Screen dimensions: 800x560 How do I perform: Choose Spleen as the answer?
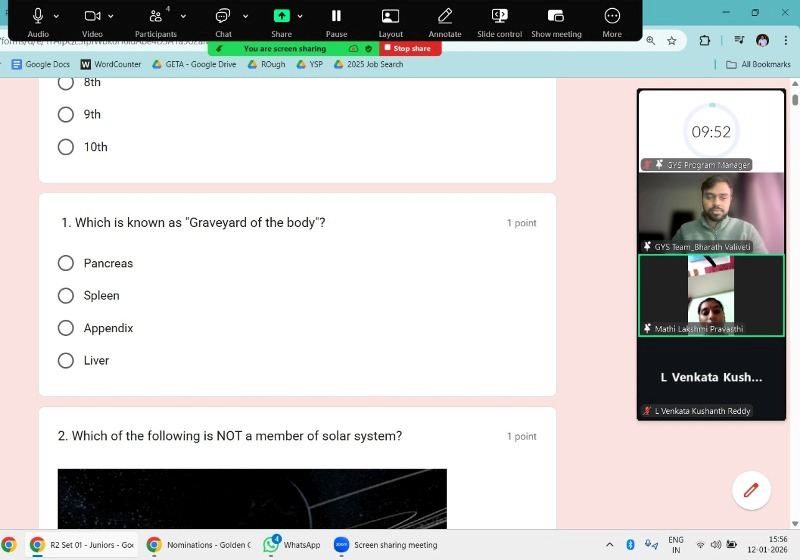pyautogui.click(x=66, y=296)
